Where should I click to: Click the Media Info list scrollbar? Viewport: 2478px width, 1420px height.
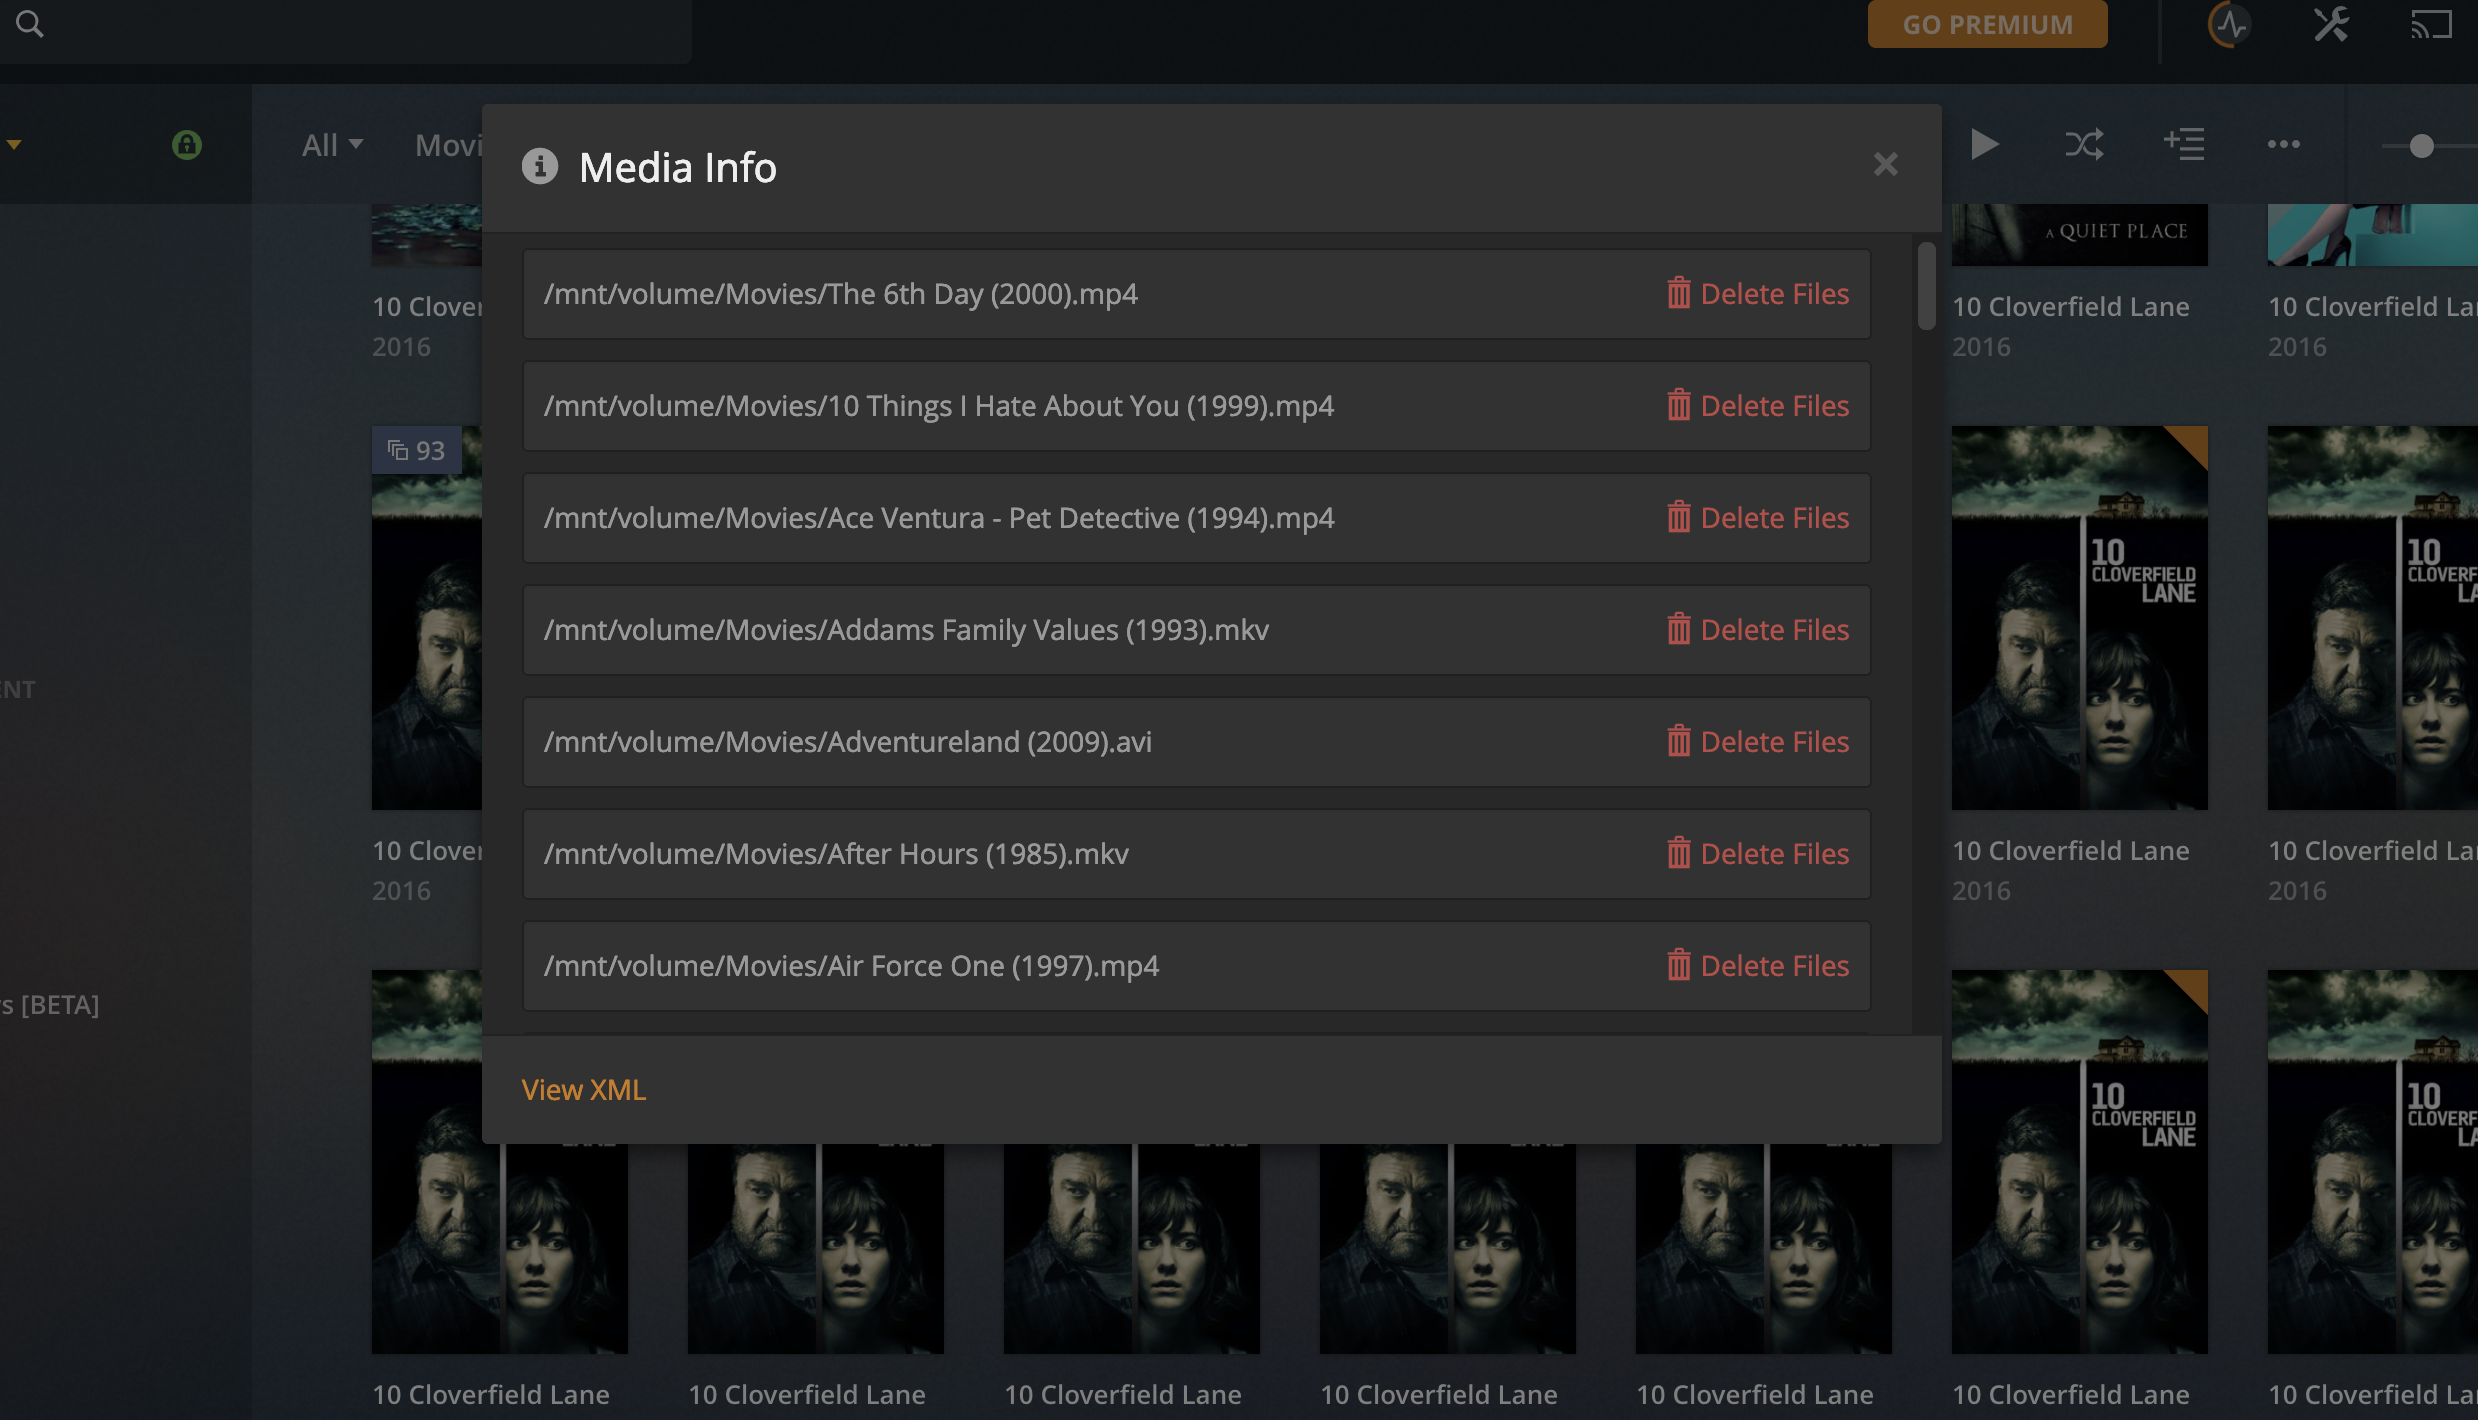[1926, 286]
